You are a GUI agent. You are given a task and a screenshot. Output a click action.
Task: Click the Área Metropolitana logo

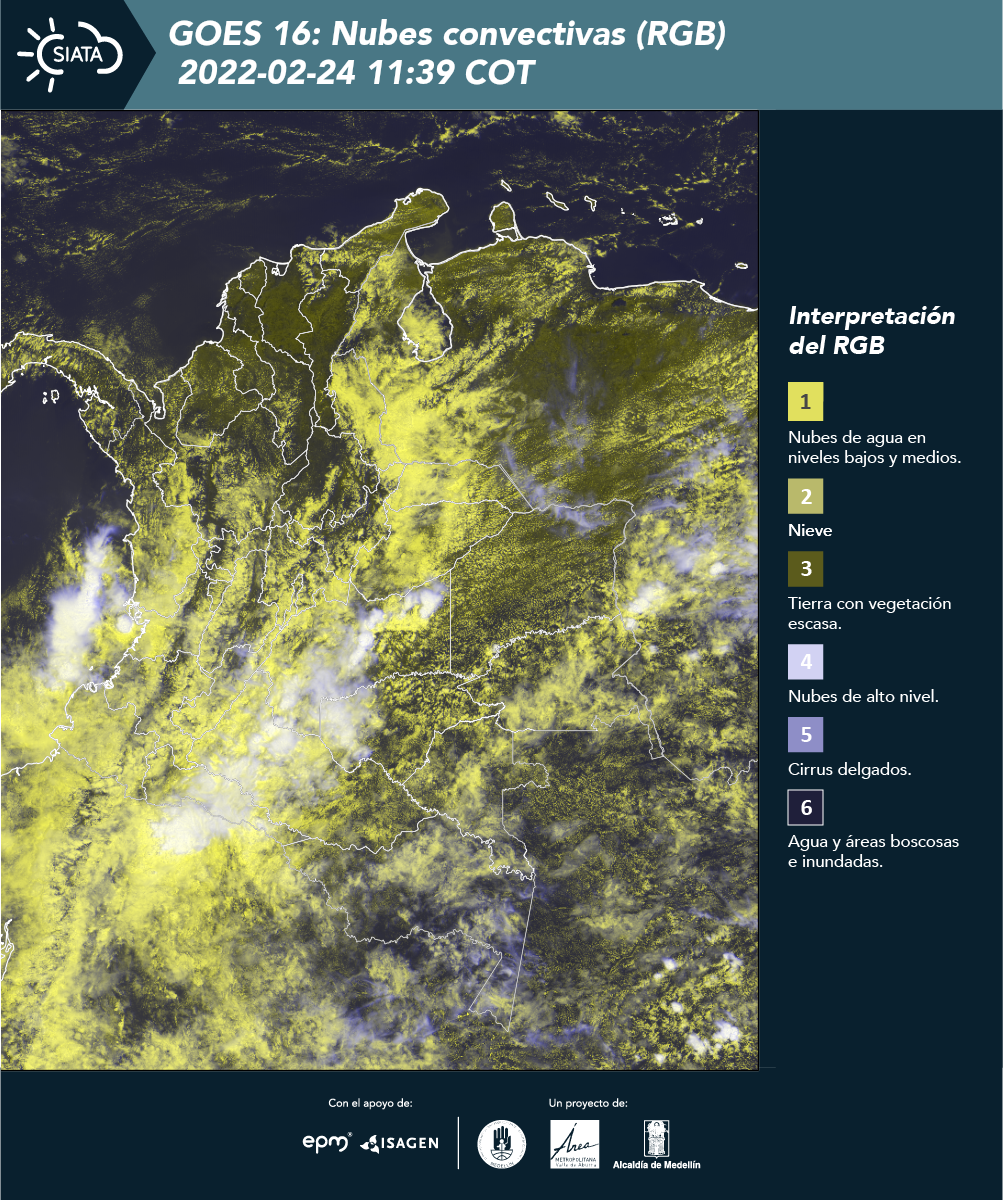[x=575, y=1144]
